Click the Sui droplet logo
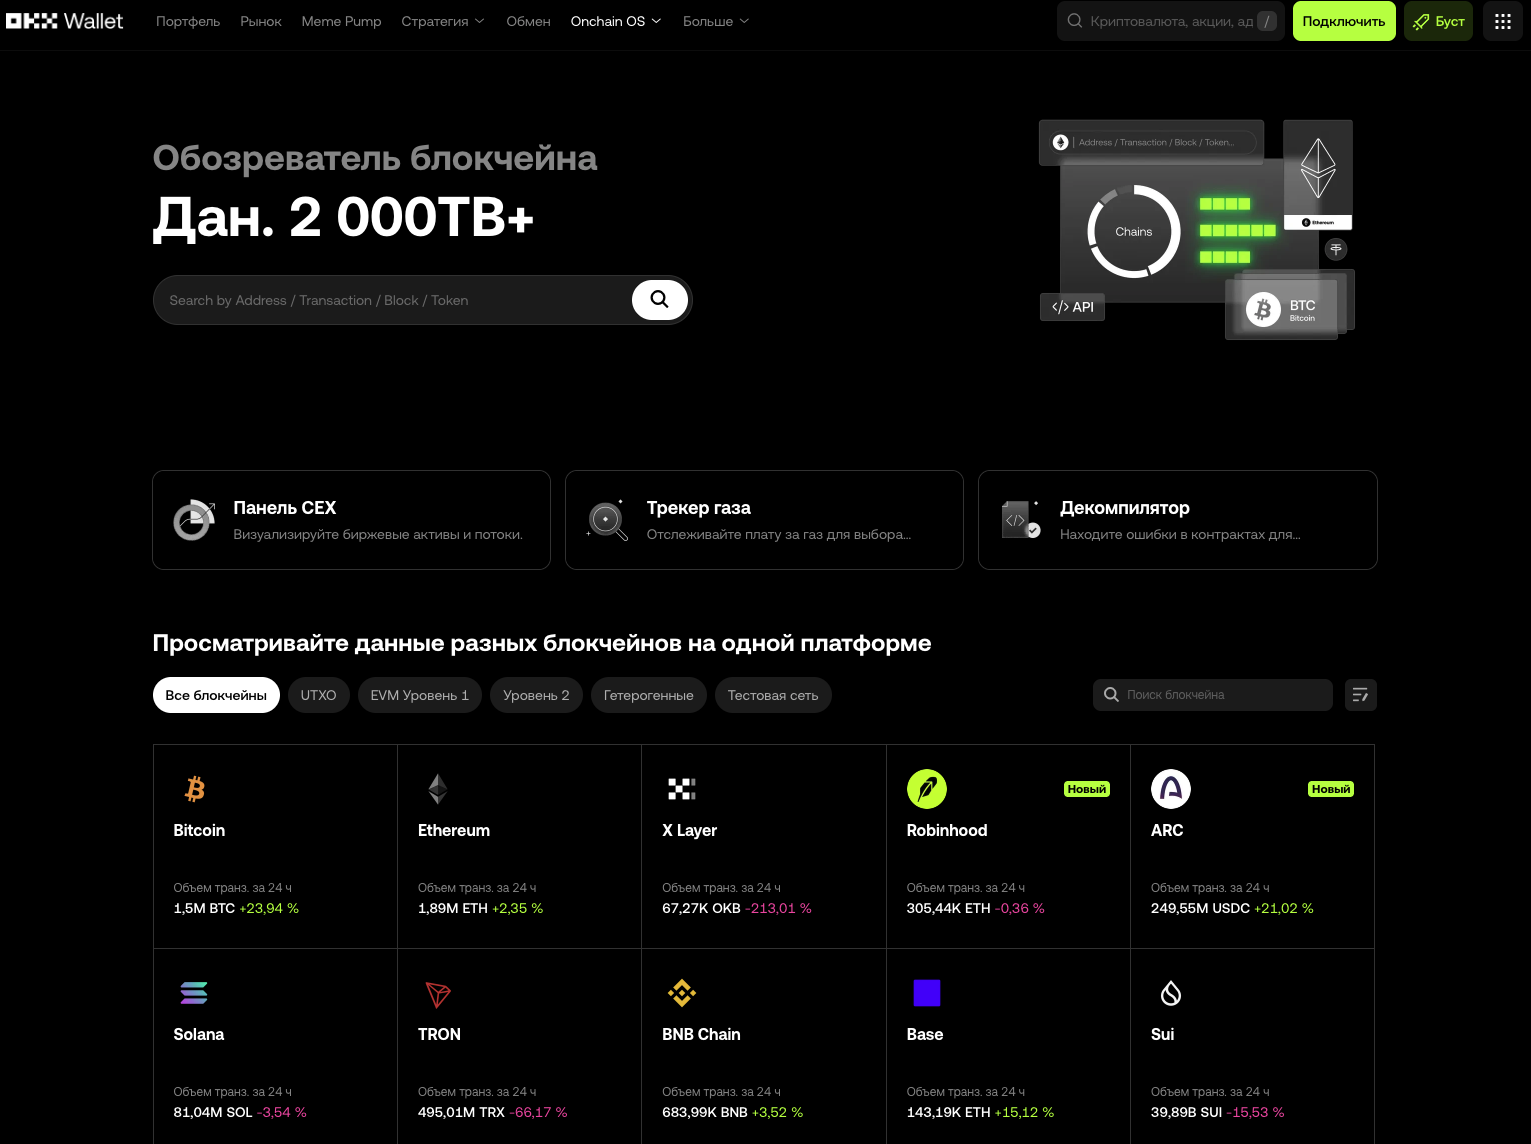The height and width of the screenshot is (1144, 1531). tap(1171, 993)
